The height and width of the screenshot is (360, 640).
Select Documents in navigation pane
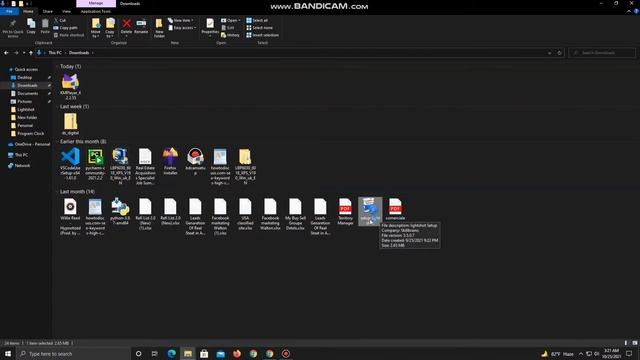pyautogui.click(x=27, y=93)
